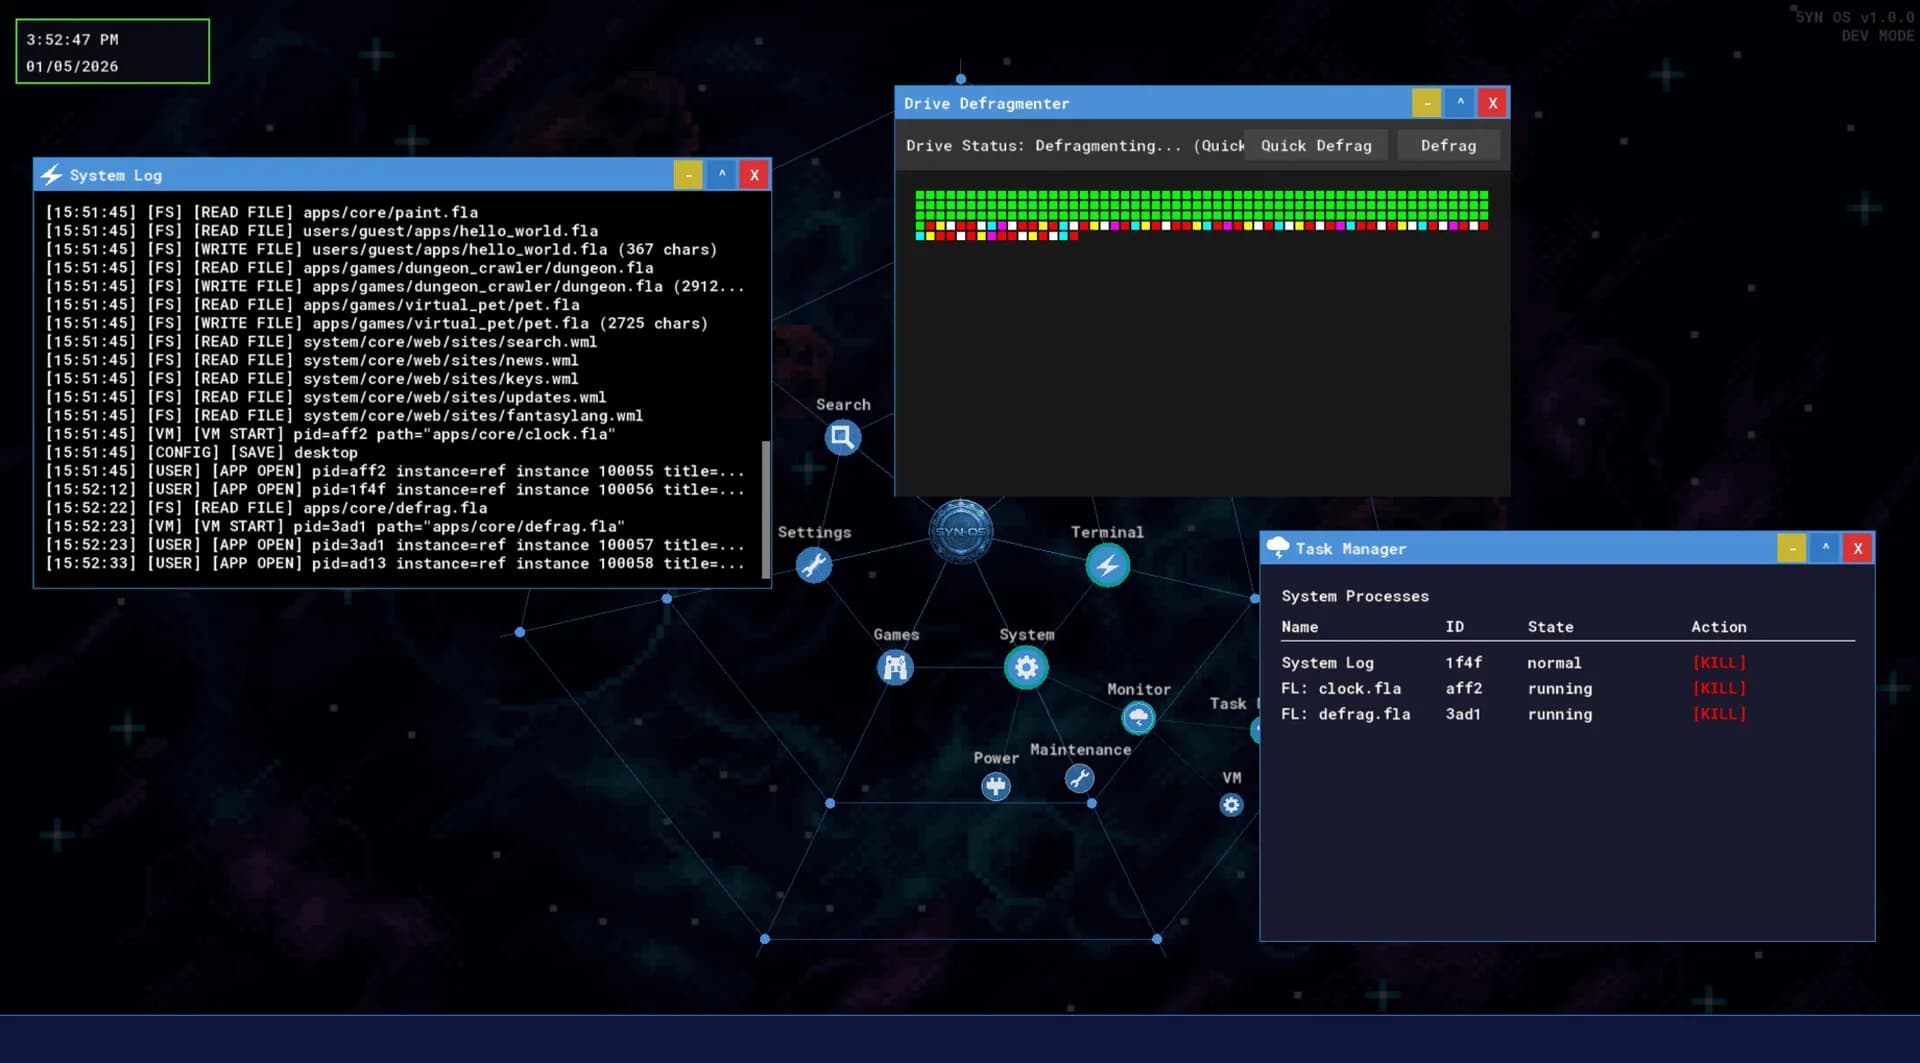The image size is (1920, 1063).
Task: Click the date 01/05/2026
Action: [x=72, y=66]
